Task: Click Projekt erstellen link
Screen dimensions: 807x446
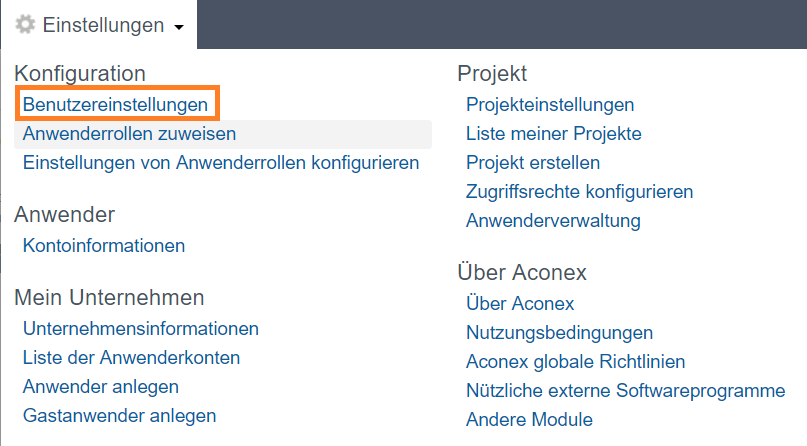Action: (x=533, y=163)
